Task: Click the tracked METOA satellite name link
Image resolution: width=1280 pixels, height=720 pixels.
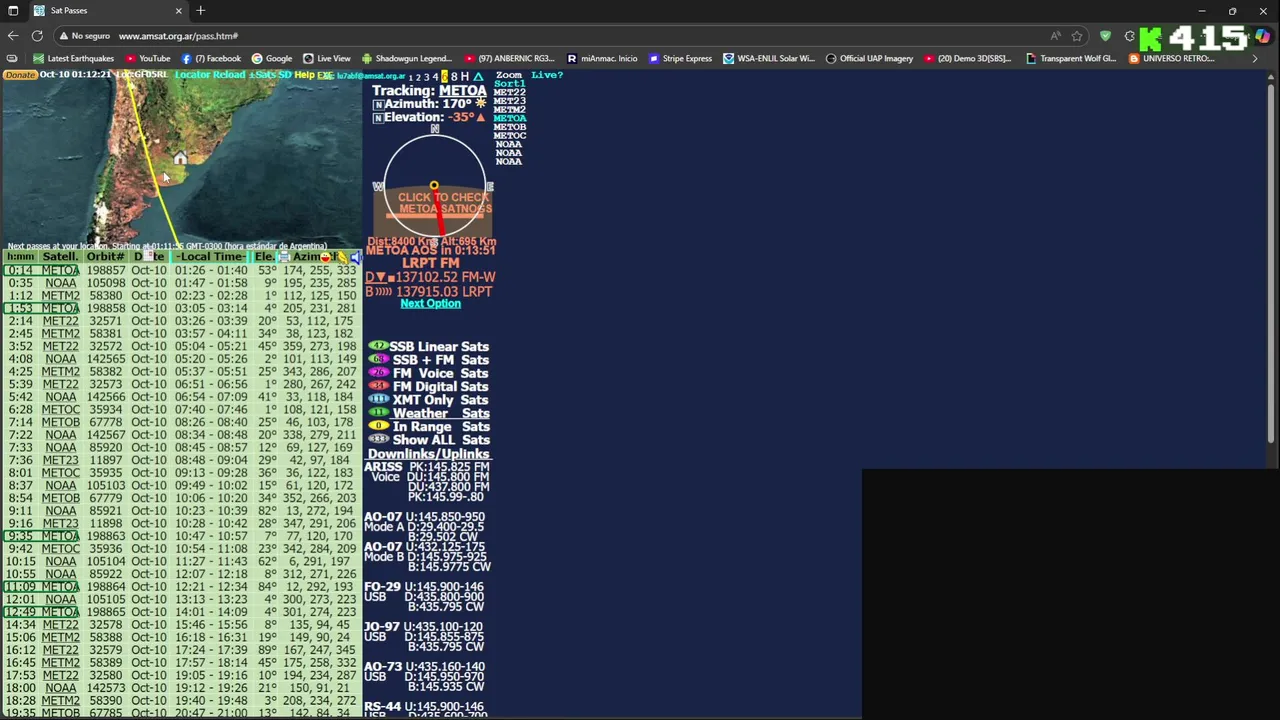Action: [462, 91]
